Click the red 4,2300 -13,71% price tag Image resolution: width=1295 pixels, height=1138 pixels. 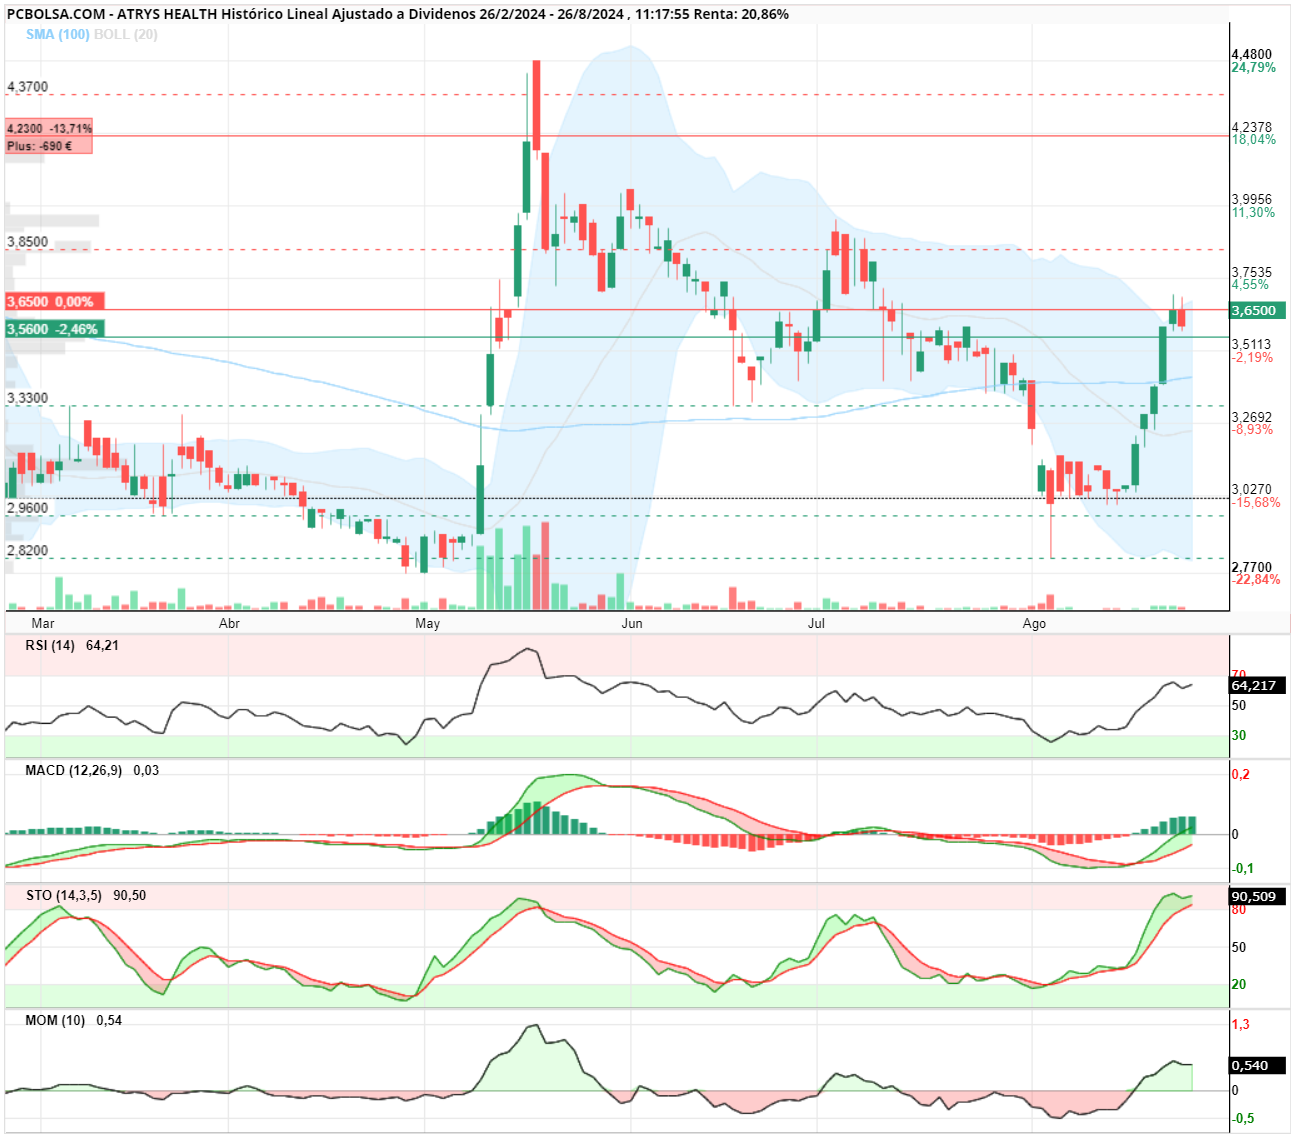click(49, 129)
